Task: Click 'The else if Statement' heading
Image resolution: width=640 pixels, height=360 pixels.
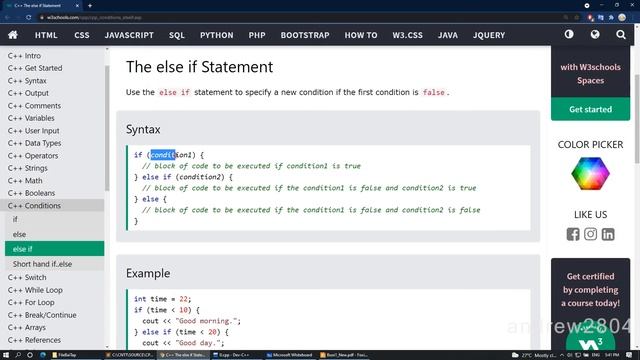Action: click(199, 67)
